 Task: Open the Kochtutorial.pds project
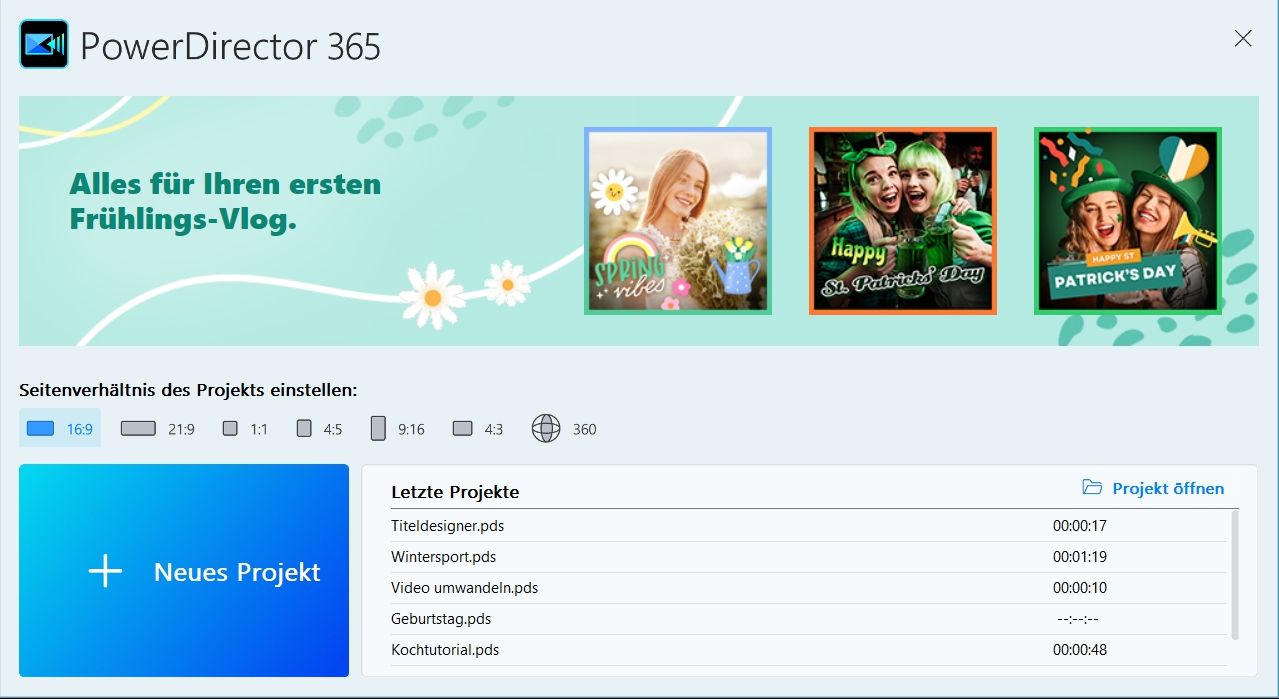point(445,650)
